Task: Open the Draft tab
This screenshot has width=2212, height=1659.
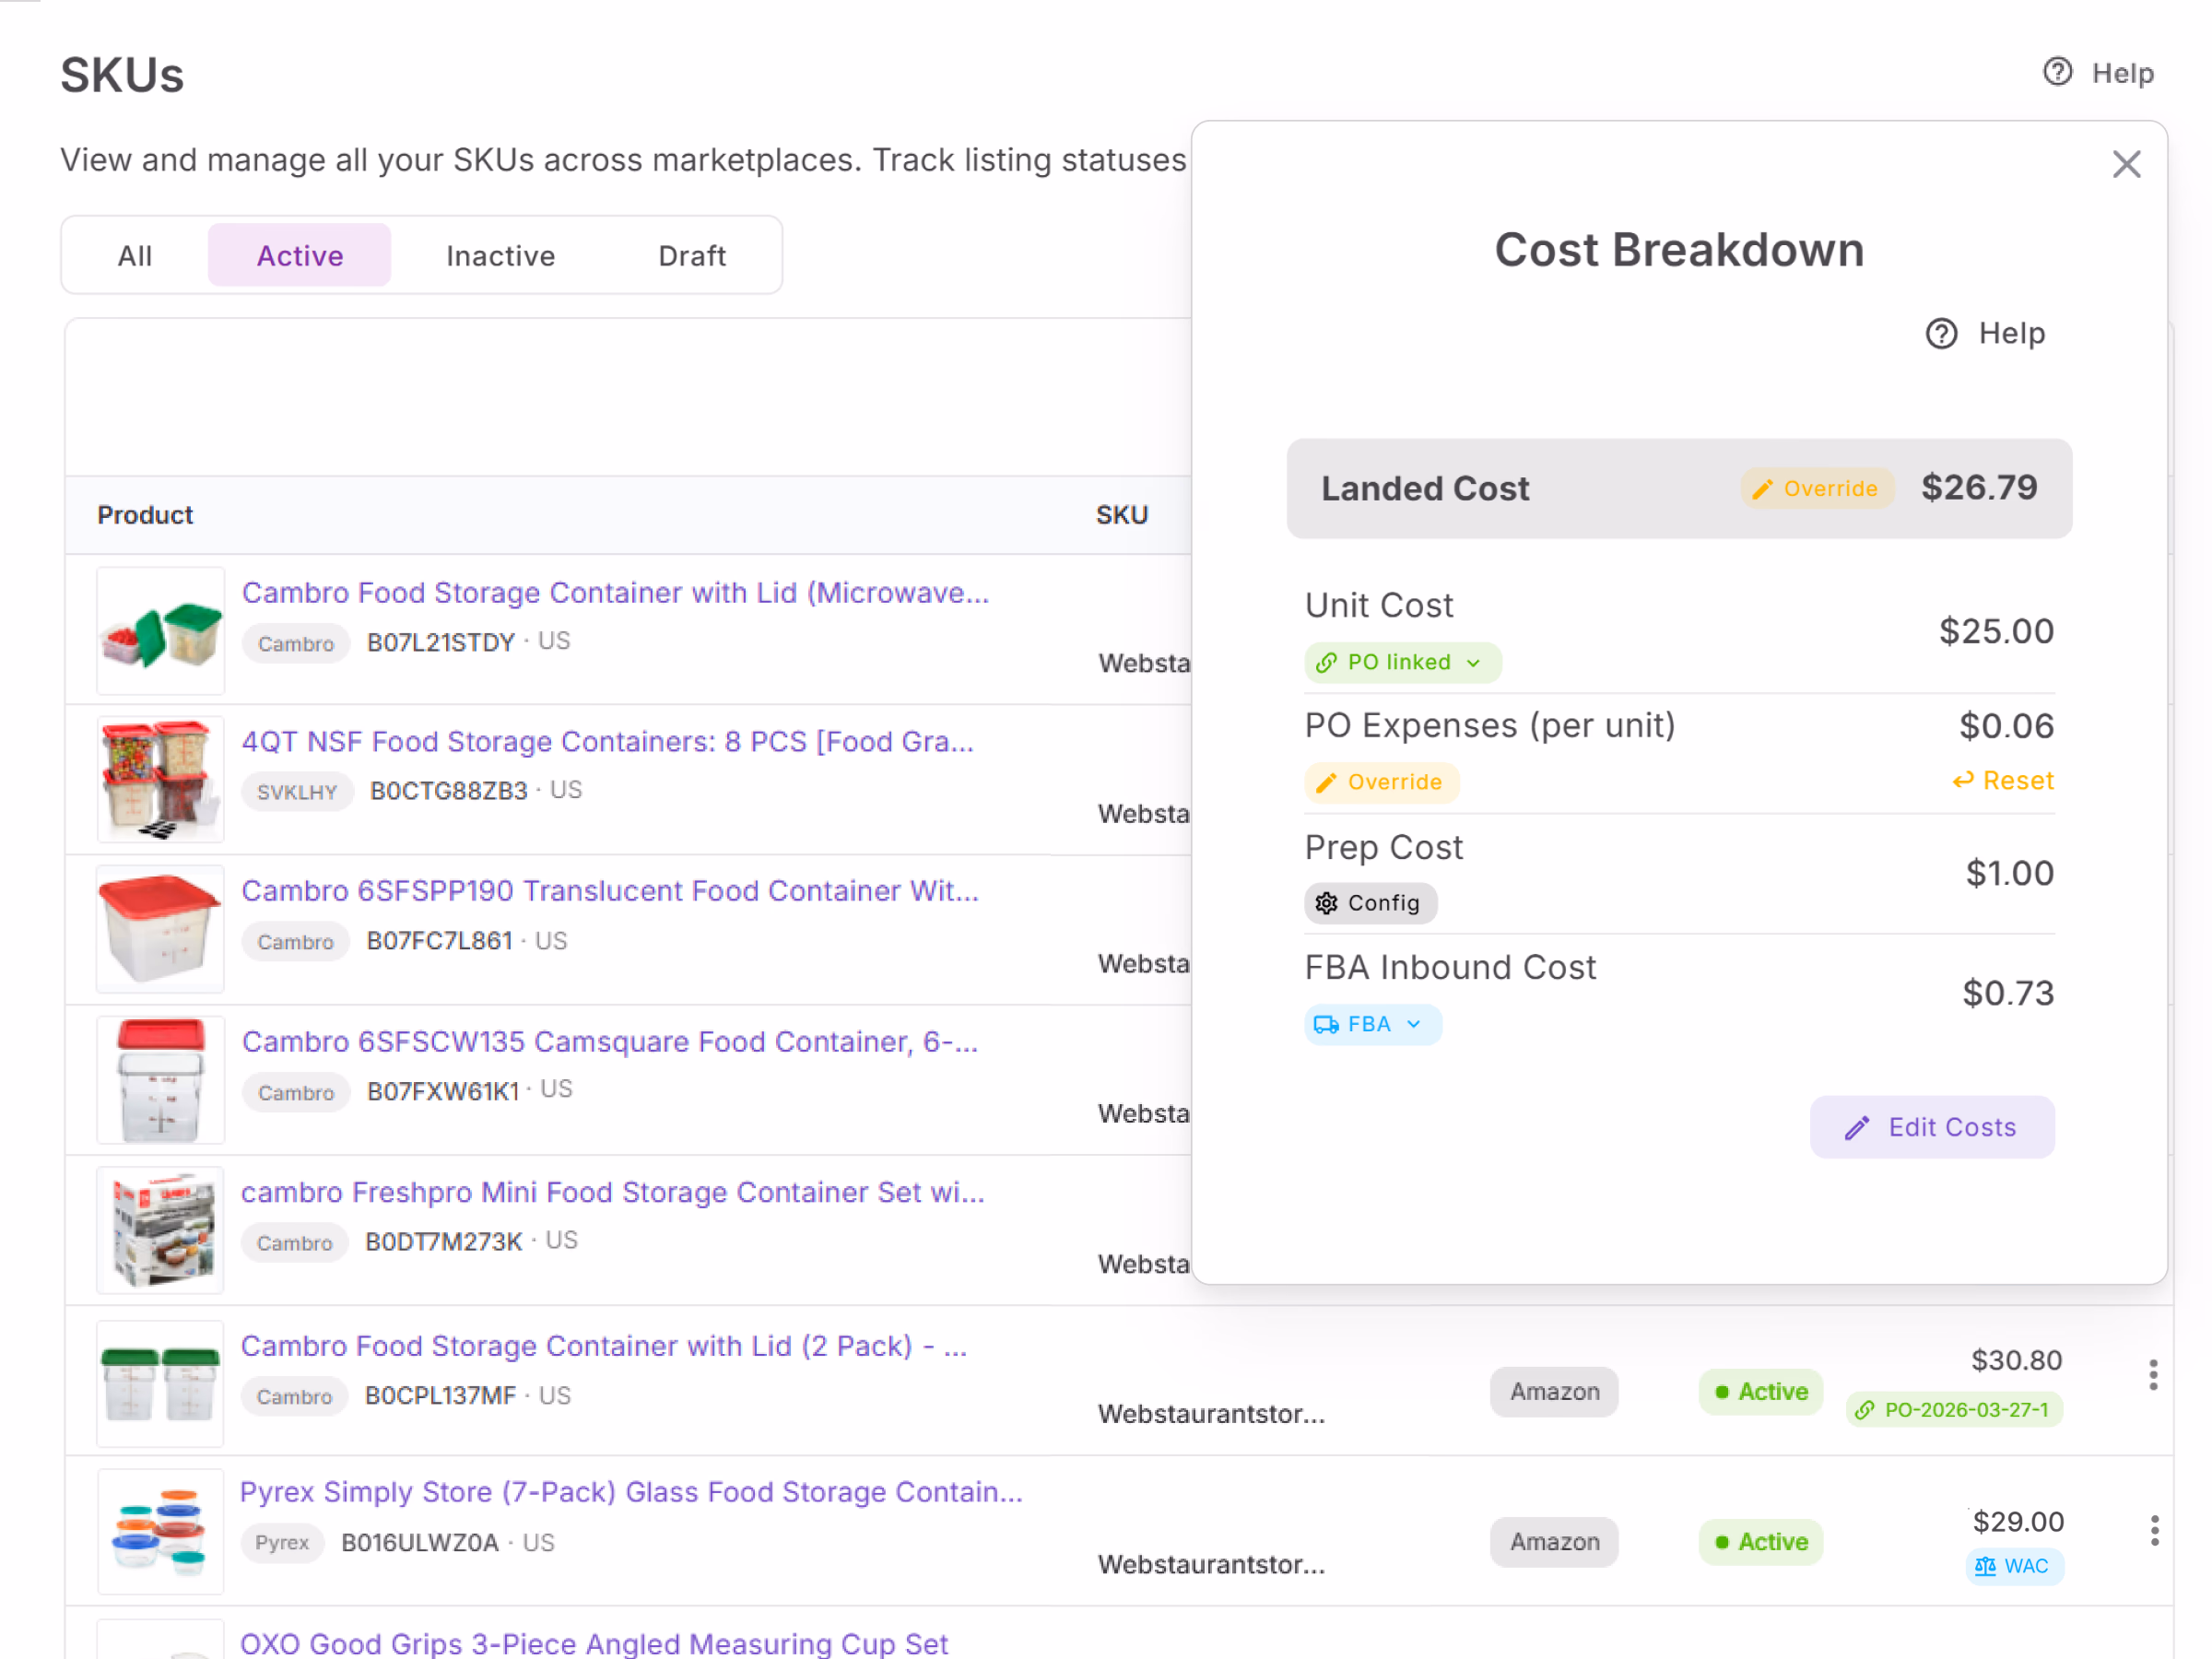Action: pos(692,256)
